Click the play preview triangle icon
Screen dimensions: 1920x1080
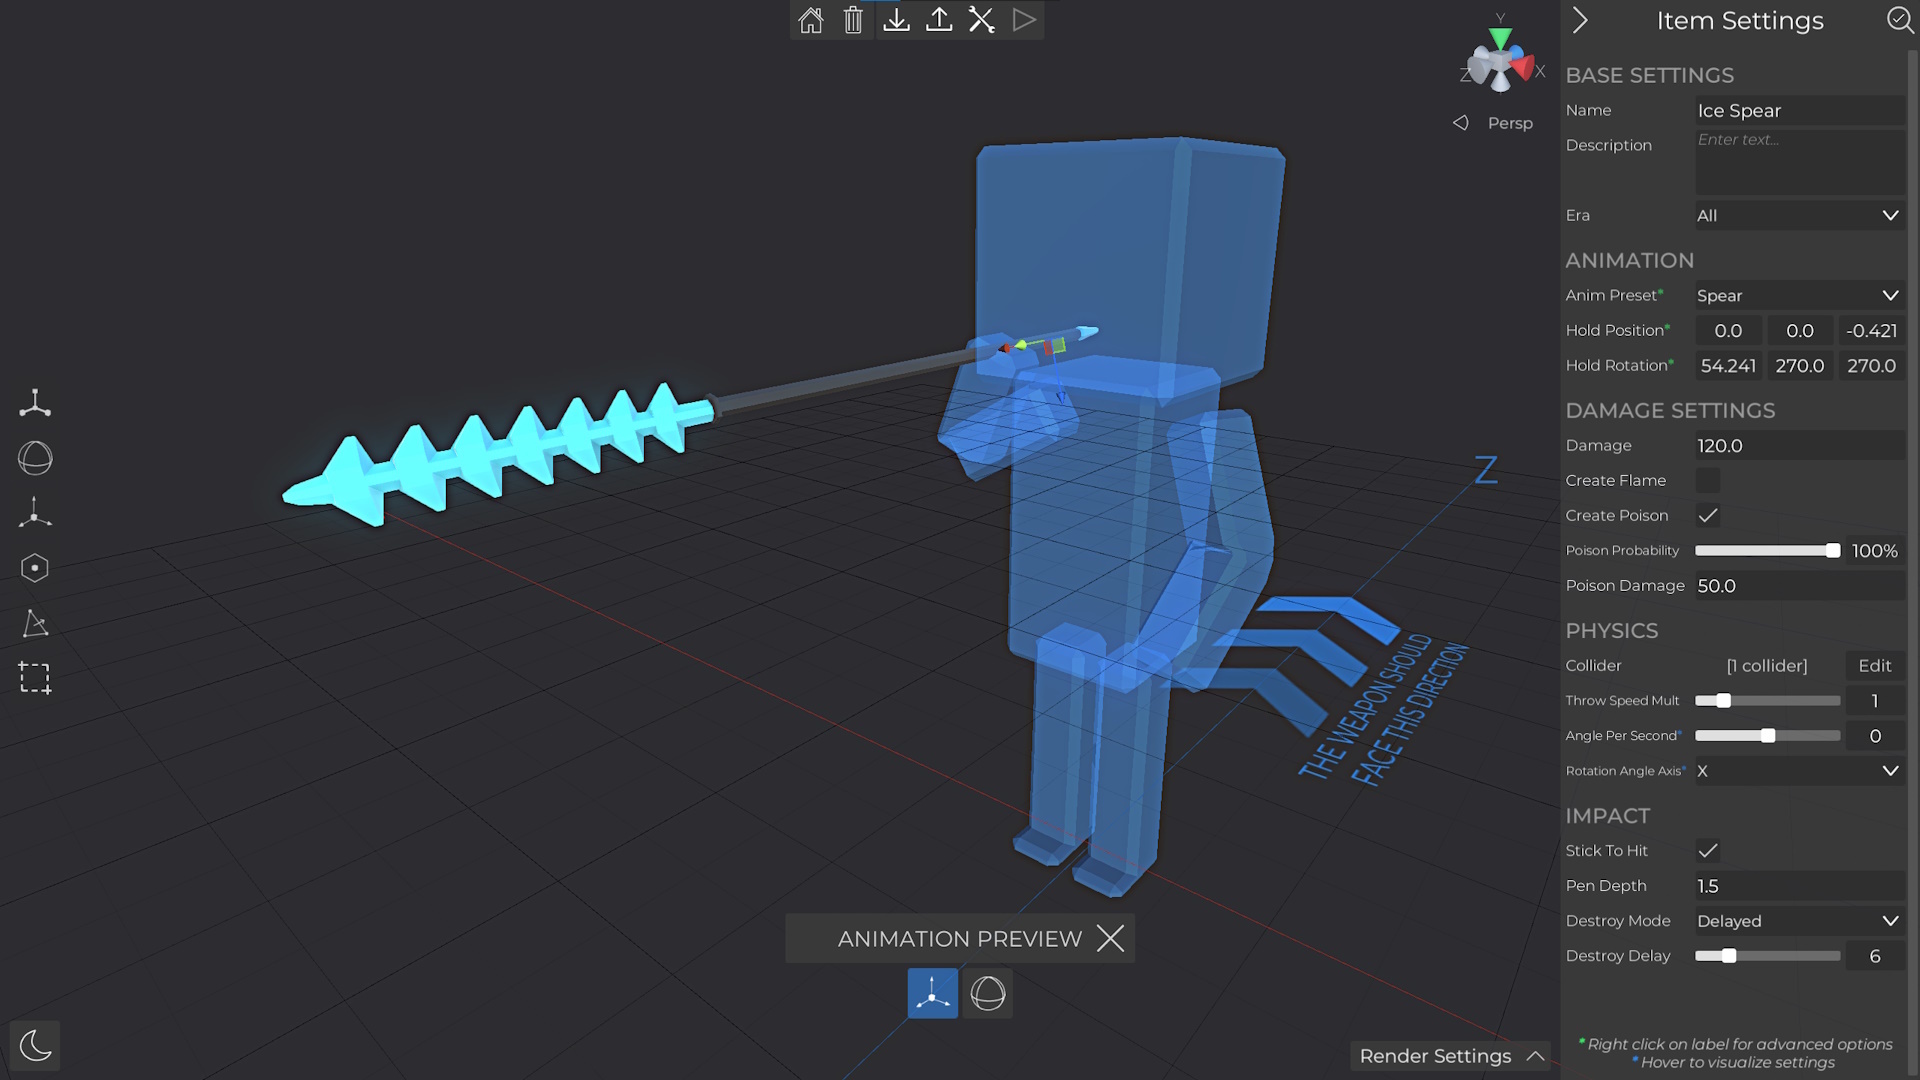pyautogui.click(x=1024, y=20)
